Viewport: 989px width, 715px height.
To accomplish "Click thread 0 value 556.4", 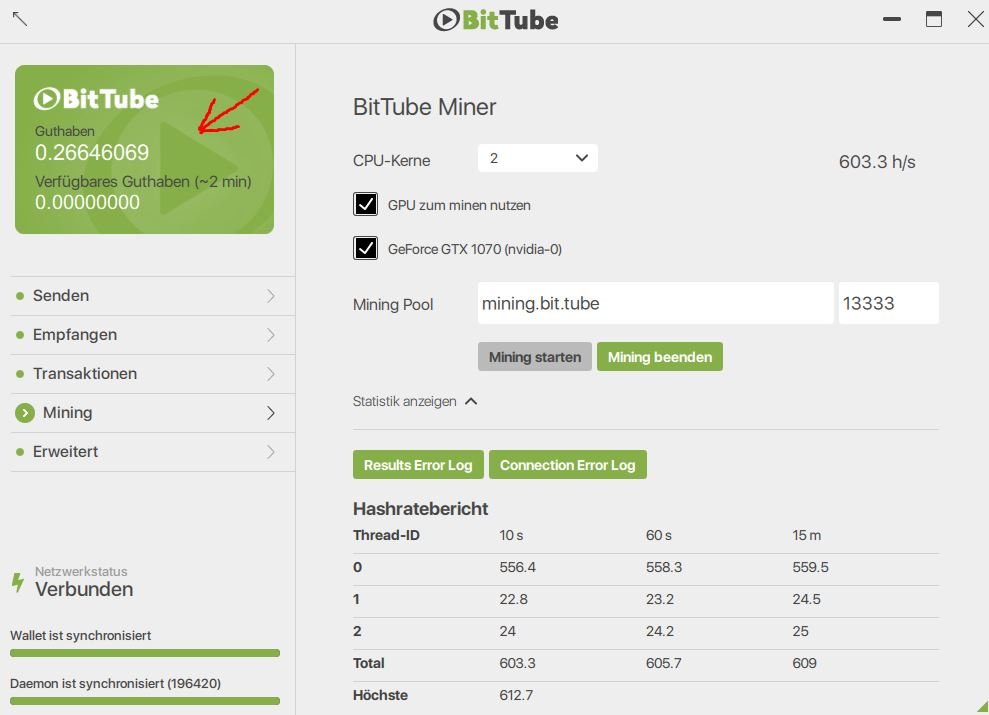I will point(517,567).
